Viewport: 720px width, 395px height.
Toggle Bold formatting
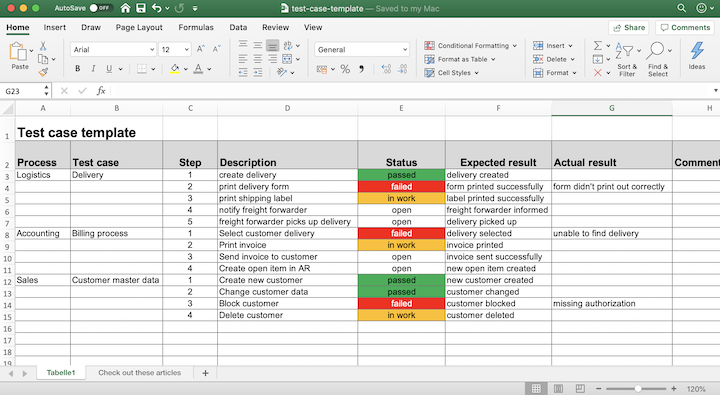pyautogui.click(x=78, y=69)
